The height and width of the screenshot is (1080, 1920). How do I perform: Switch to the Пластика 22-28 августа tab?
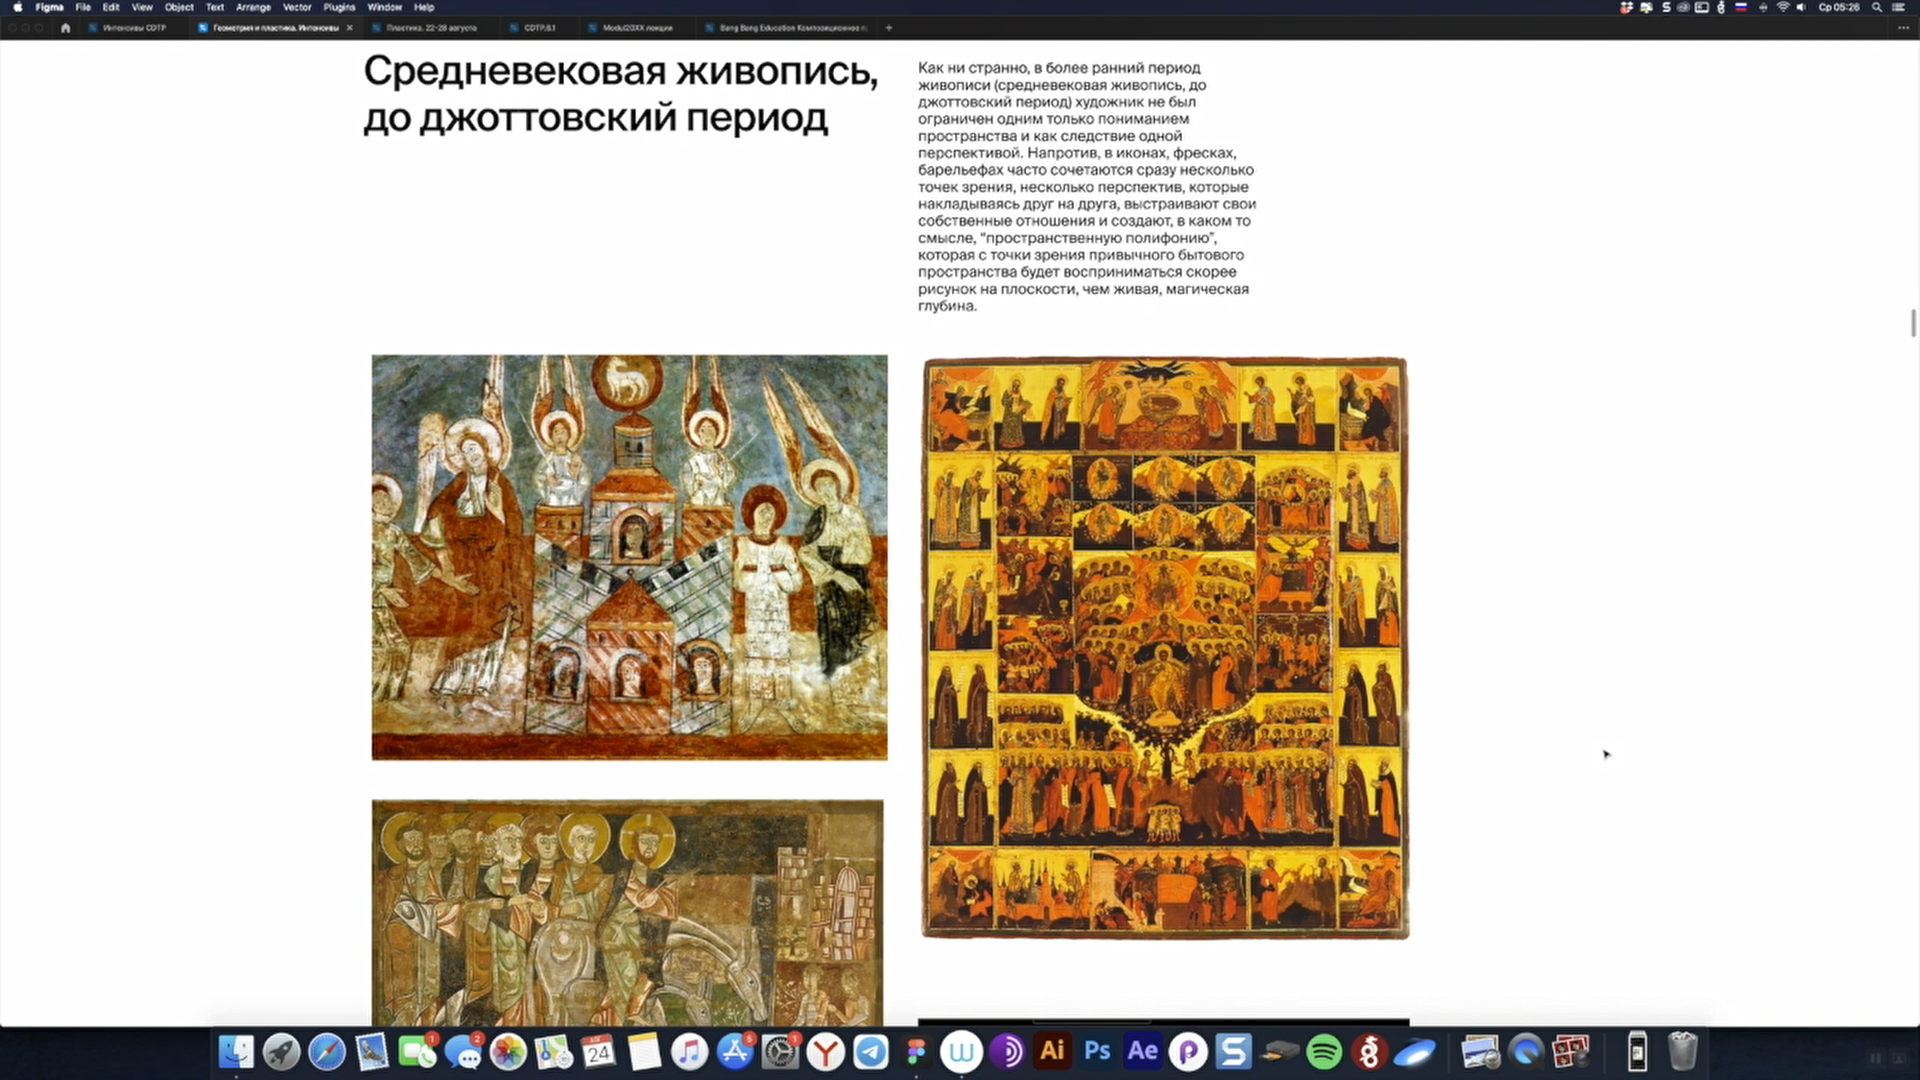tap(430, 28)
